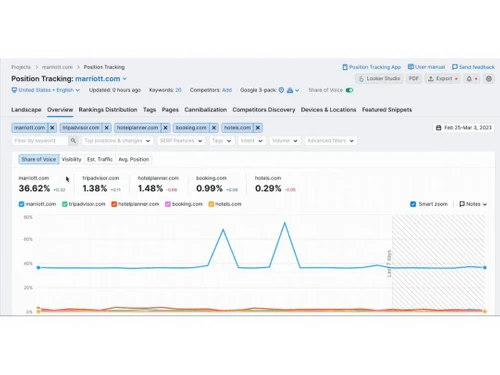Switch to the Featured Snippets tab

click(387, 110)
